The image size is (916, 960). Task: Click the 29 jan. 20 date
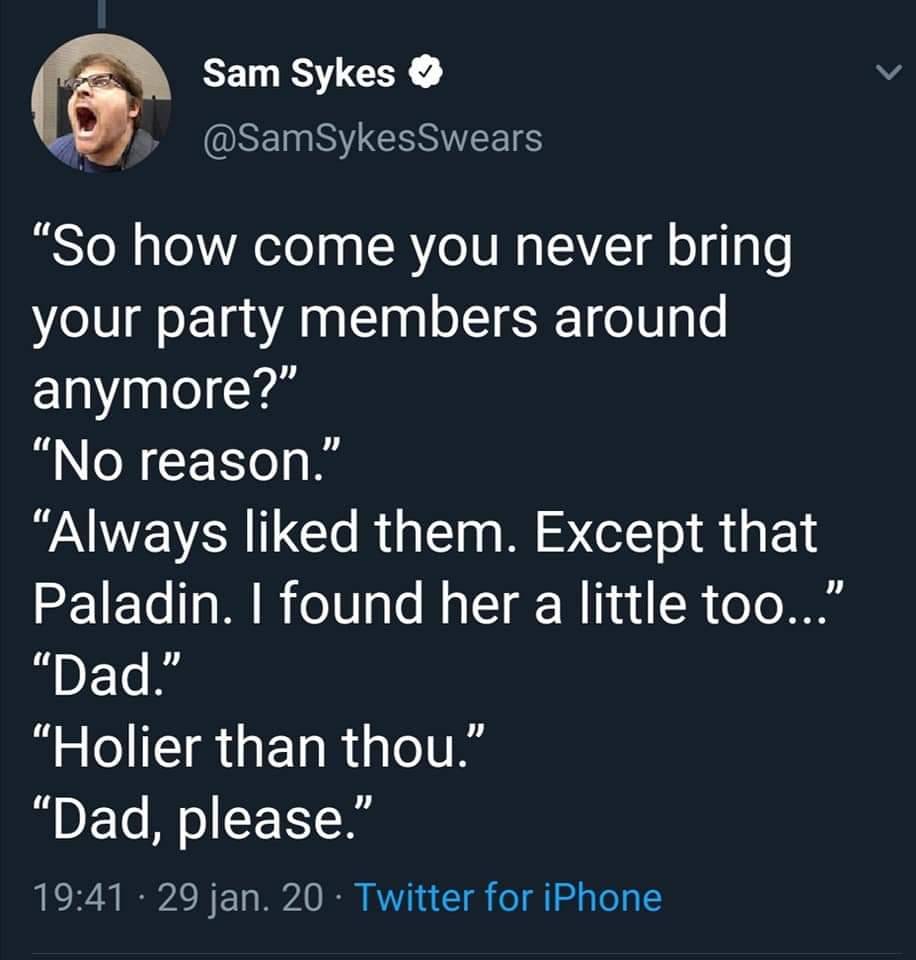coord(240,898)
